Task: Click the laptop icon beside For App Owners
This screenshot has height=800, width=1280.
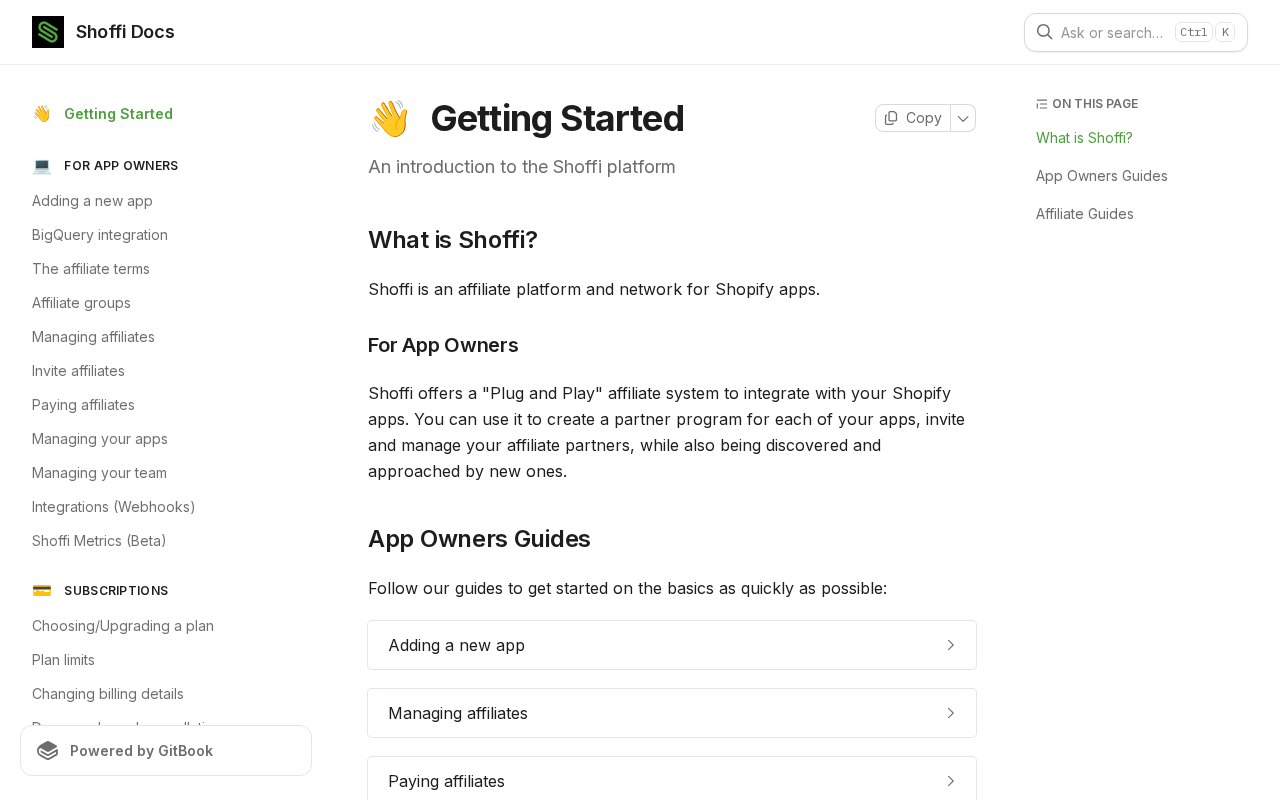Action: pyautogui.click(x=42, y=166)
